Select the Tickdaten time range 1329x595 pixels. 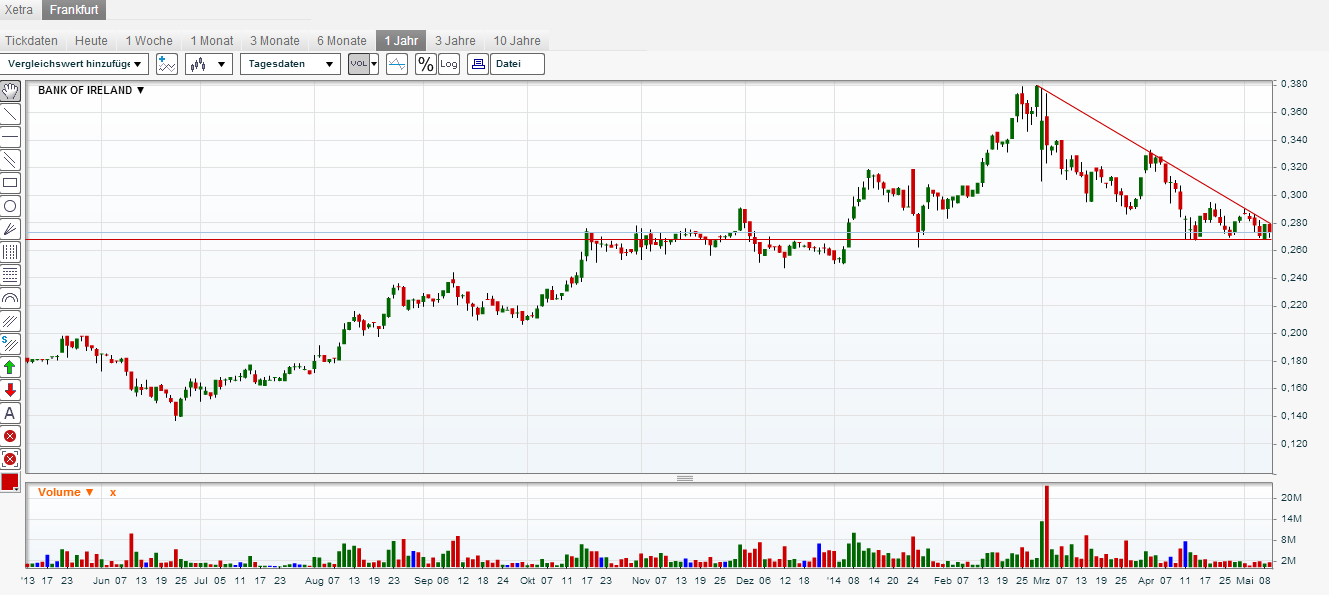31,41
